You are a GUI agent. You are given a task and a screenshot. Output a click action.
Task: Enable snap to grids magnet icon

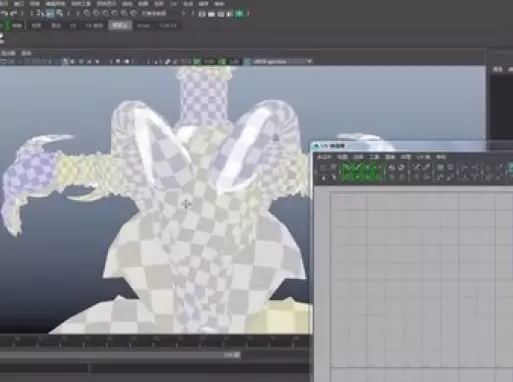(x=87, y=14)
